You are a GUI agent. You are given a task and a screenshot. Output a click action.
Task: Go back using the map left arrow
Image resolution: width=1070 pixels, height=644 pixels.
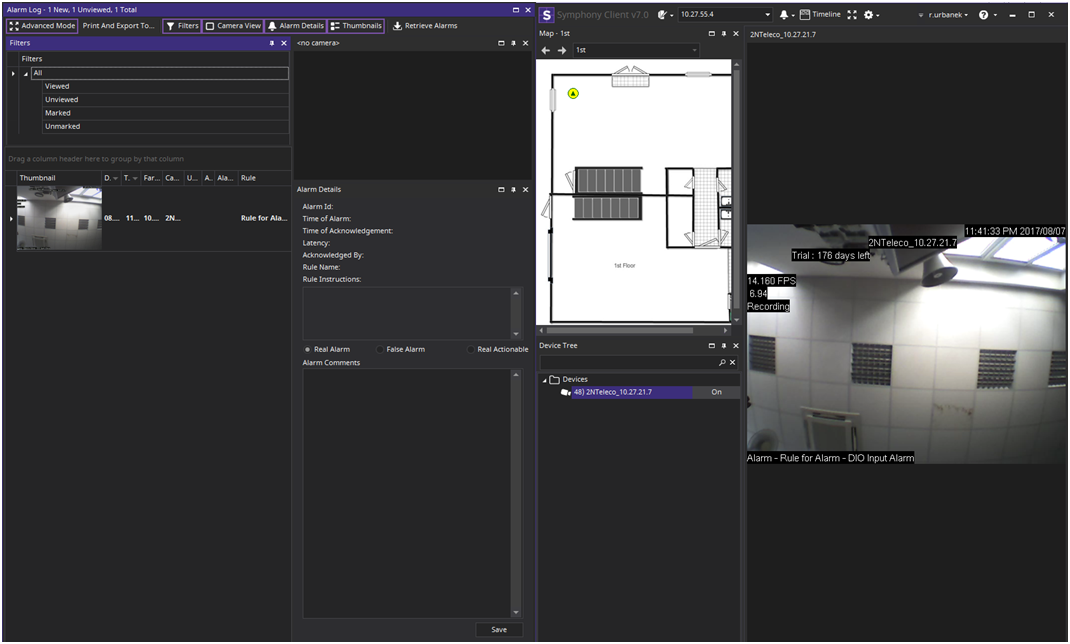547,50
